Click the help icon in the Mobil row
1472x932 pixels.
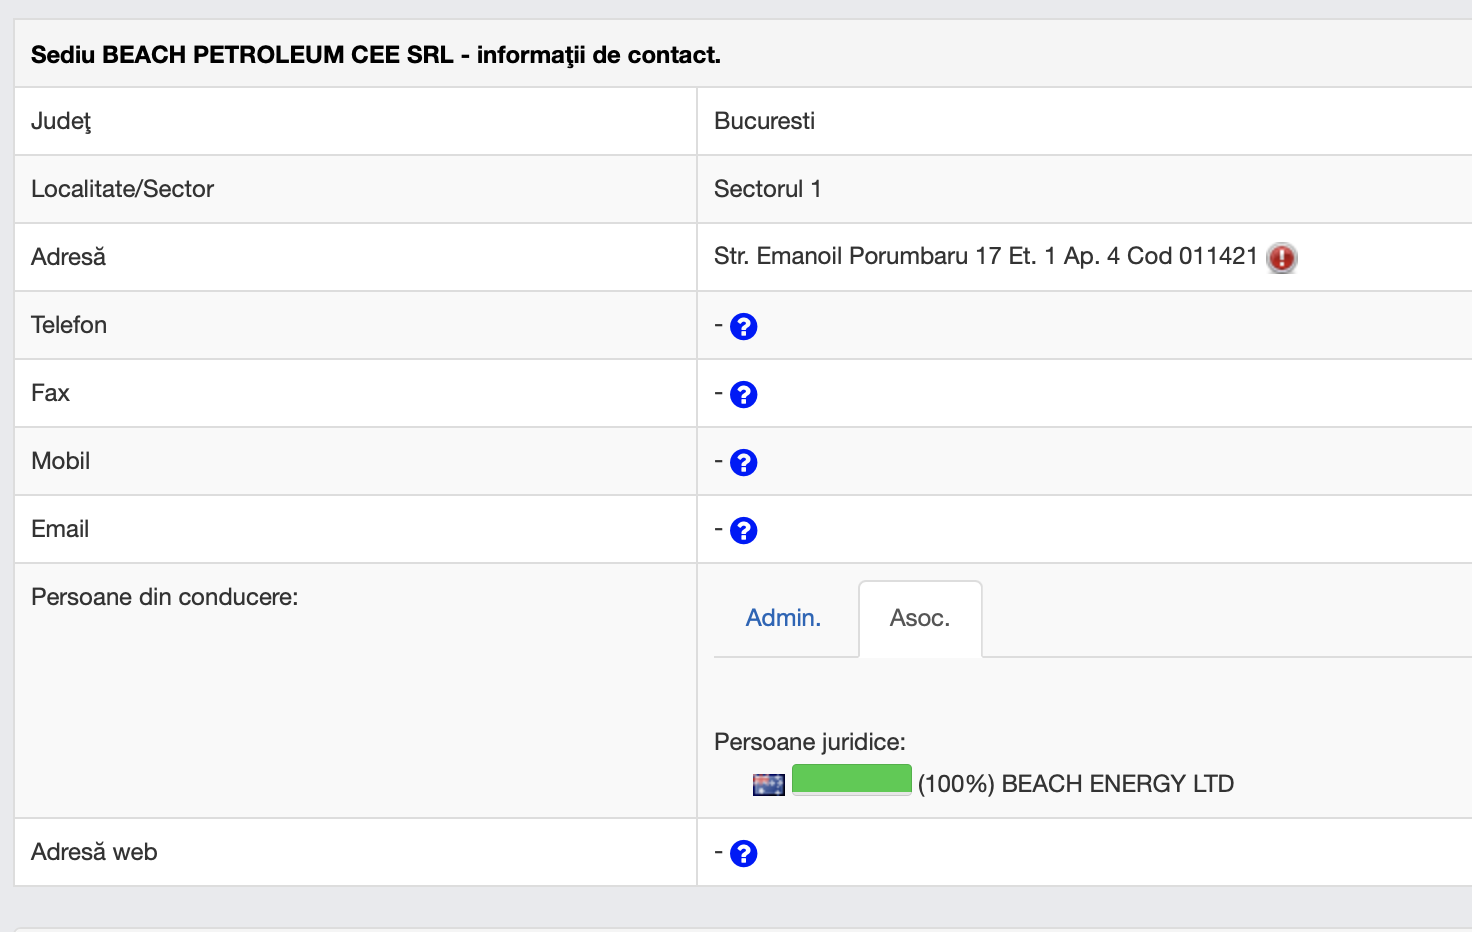(x=743, y=463)
